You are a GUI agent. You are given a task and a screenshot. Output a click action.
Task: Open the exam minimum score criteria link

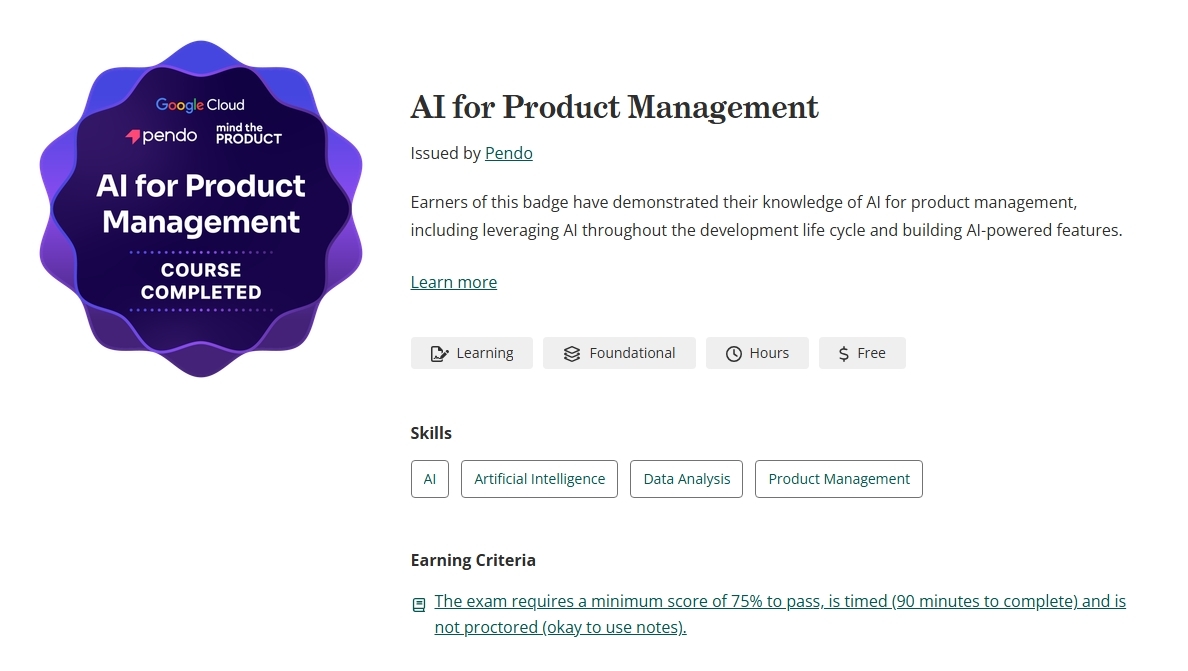pyautogui.click(x=780, y=614)
